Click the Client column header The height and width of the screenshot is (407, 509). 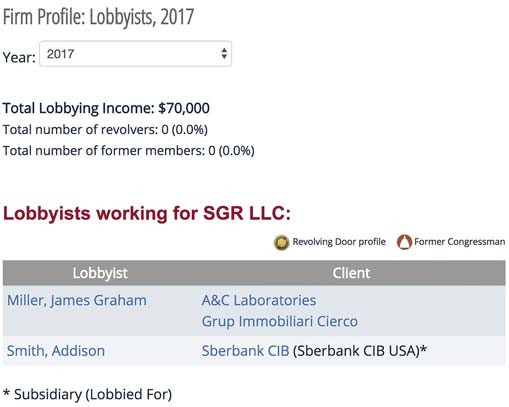[x=351, y=273]
